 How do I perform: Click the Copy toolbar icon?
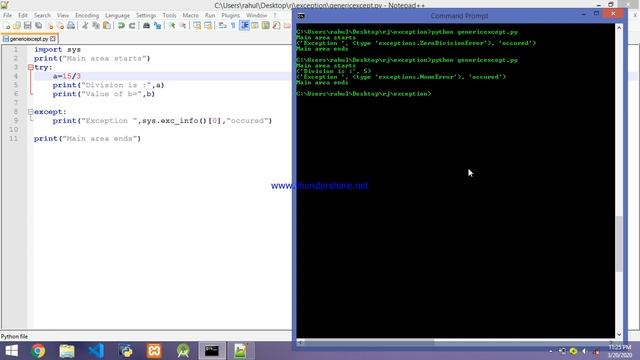[x=96, y=26]
